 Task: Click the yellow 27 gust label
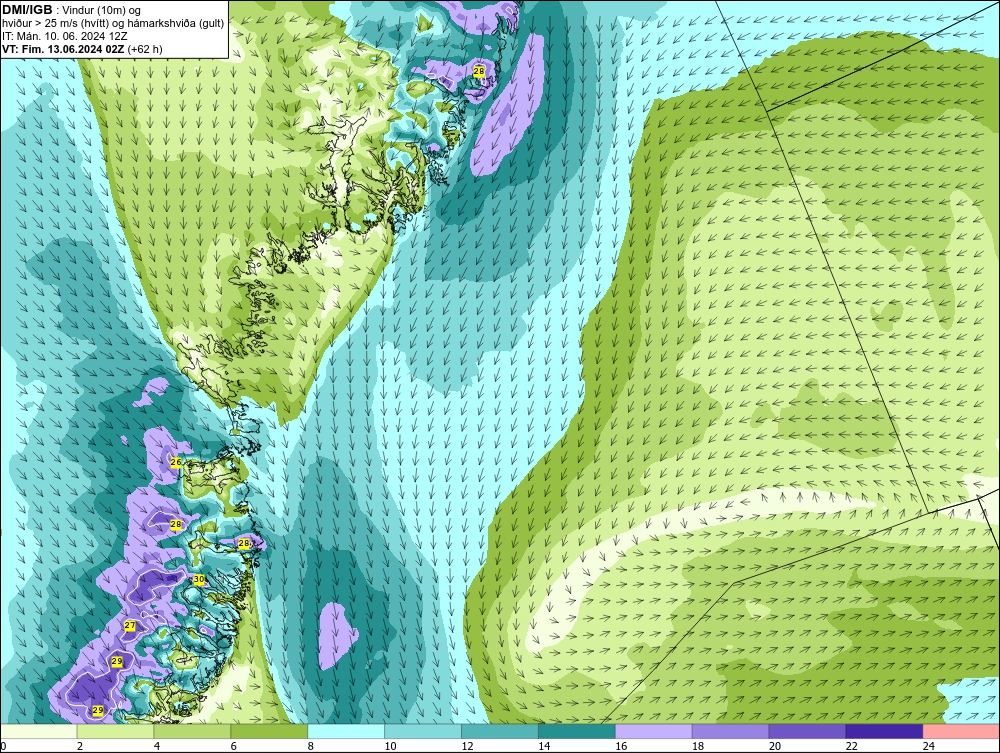tap(129, 625)
